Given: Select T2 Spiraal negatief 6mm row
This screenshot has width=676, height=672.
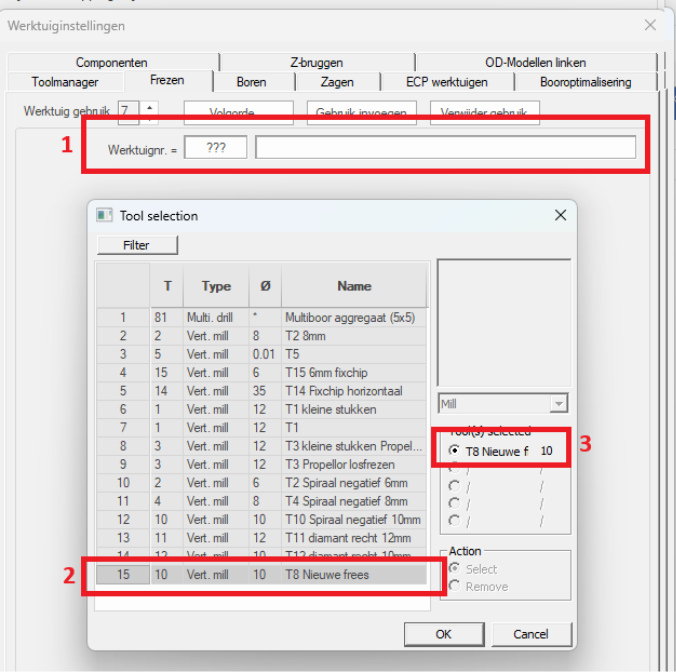Looking at the screenshot, I should 262,483.
